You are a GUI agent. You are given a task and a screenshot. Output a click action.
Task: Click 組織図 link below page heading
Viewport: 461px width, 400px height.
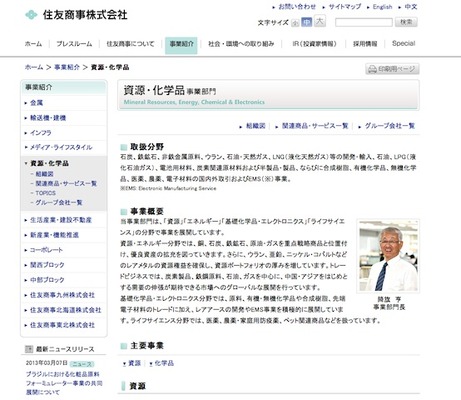pos(256,126)
